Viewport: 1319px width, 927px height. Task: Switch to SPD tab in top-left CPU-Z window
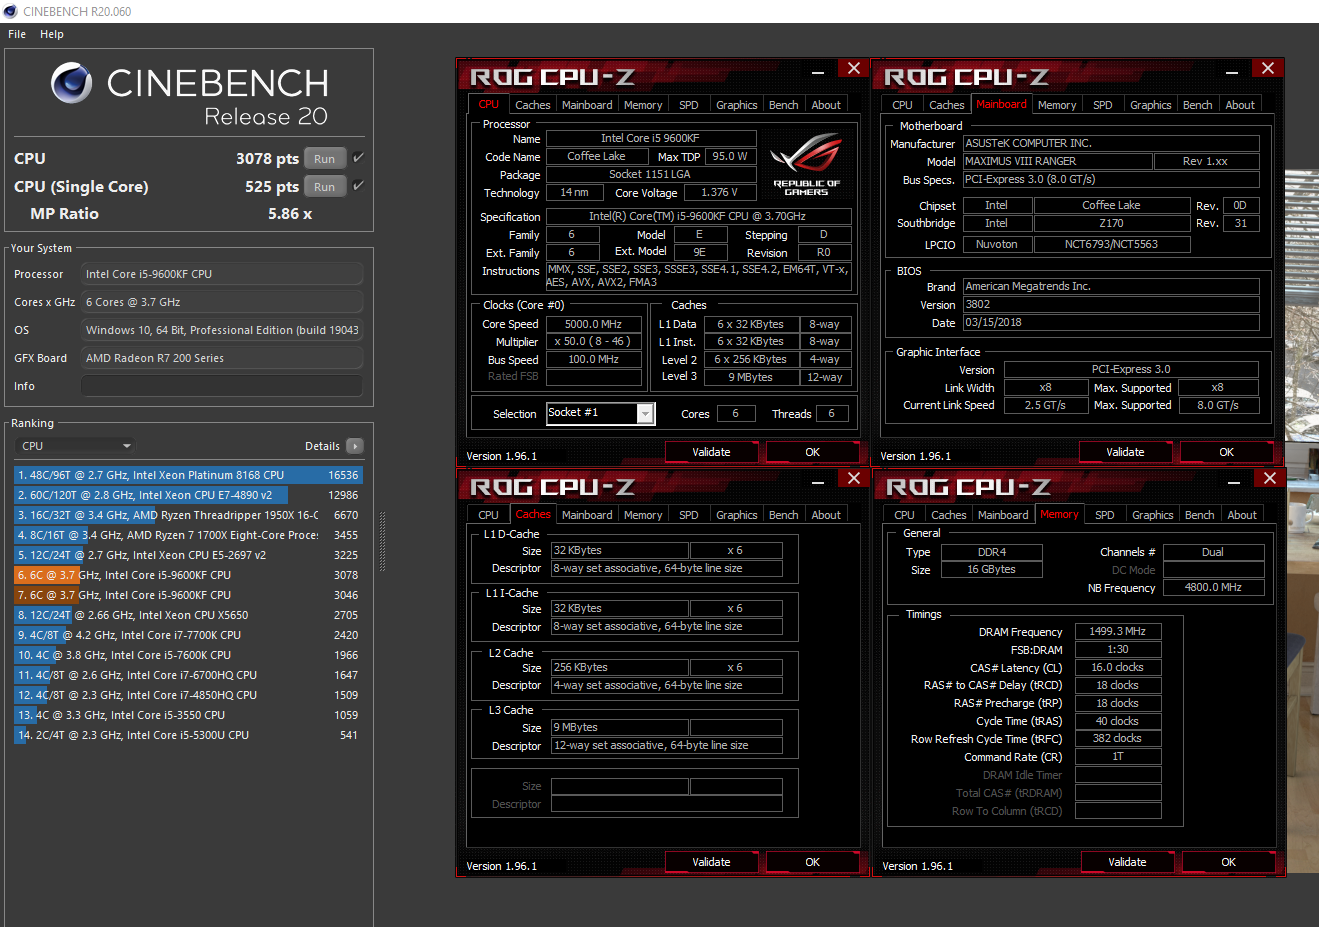(x=689, y=105)
